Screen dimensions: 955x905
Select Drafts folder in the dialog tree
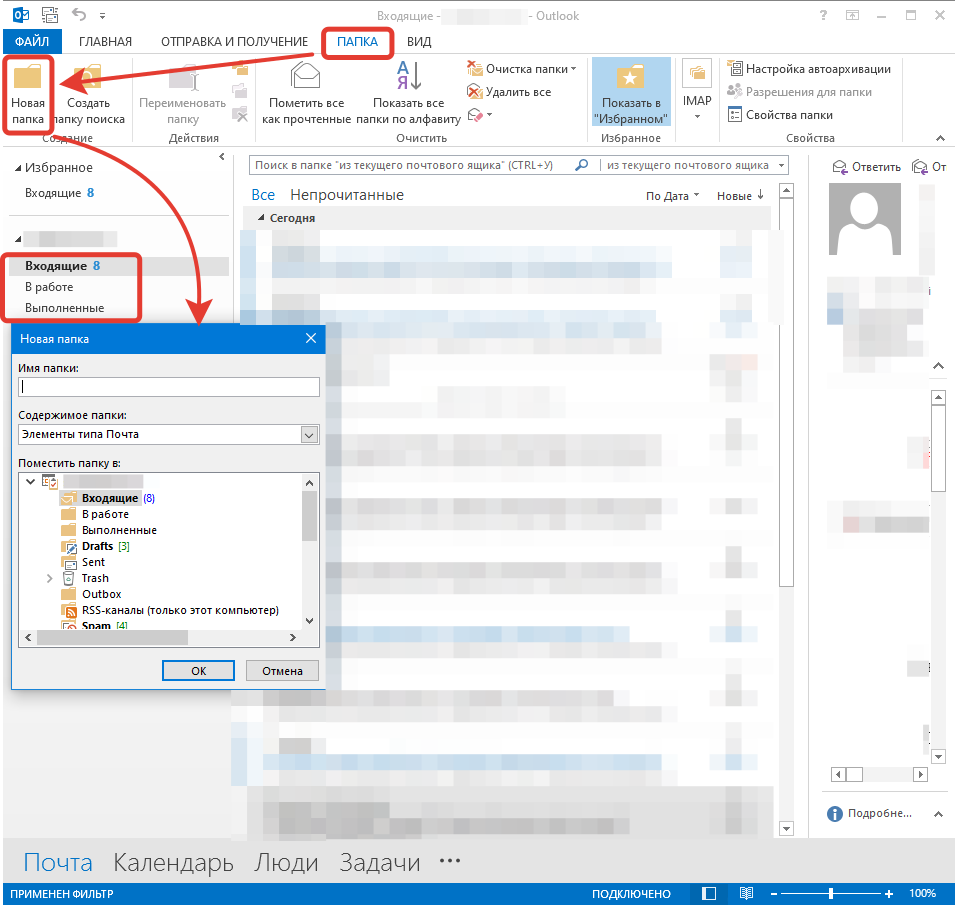tap(97, 546)
